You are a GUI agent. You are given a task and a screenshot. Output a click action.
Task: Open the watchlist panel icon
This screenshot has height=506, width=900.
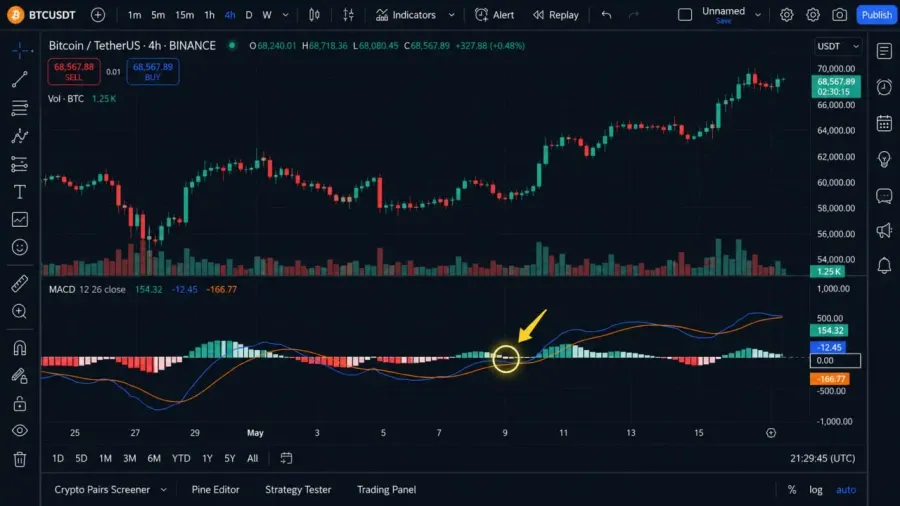(885, 51)
